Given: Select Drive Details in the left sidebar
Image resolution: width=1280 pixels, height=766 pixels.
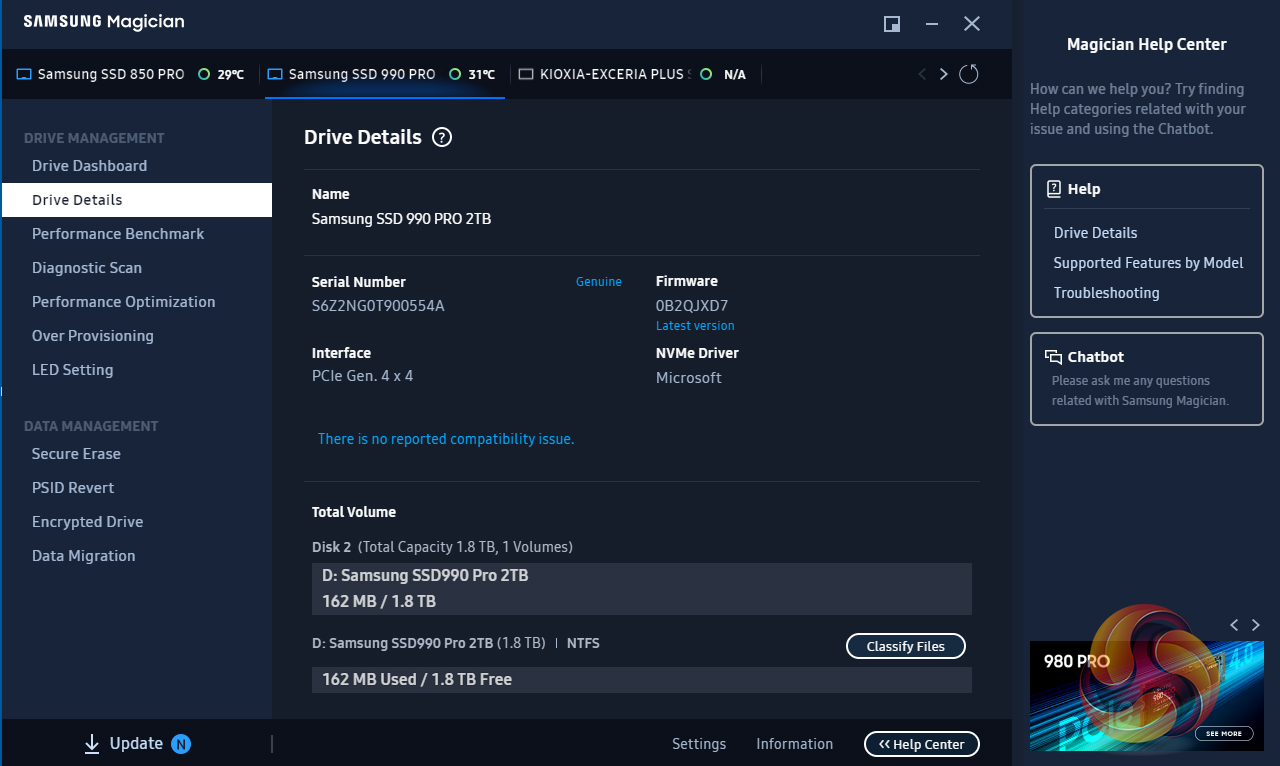Looking at the screenshot, I should point(137,200).
